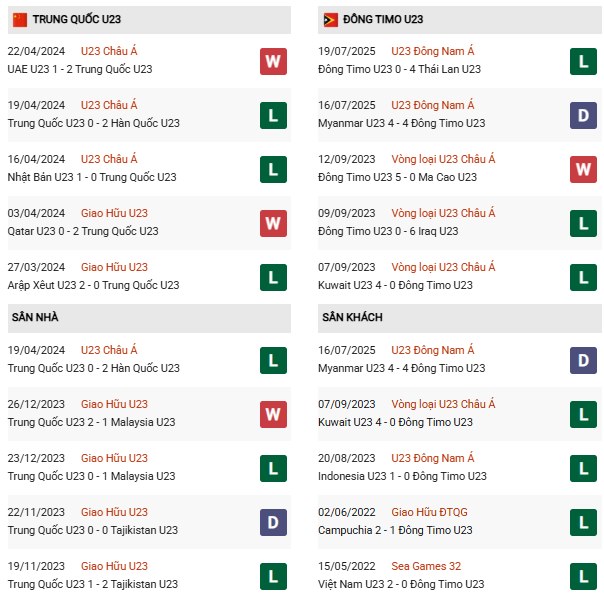
Task: Click the D badge in Sân Khách section
Action: (584, 359)
